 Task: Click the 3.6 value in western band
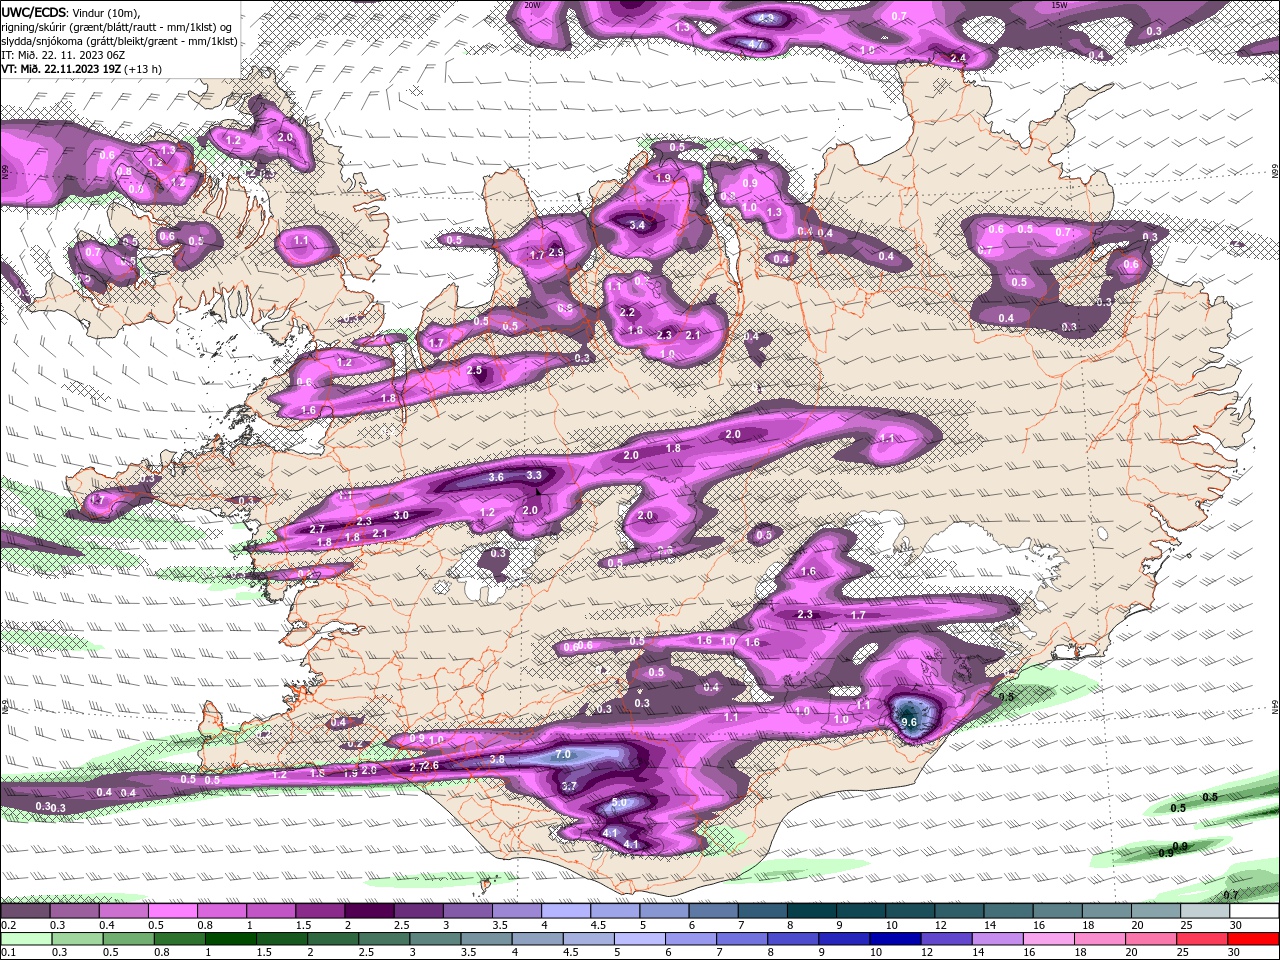[x=496, y=478]
